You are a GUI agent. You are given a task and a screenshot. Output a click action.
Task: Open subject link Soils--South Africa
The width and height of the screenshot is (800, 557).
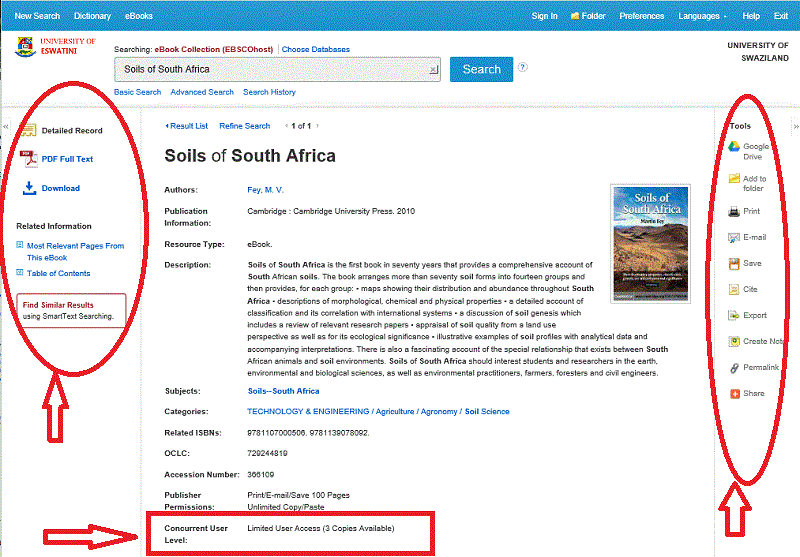click(283, 391)
